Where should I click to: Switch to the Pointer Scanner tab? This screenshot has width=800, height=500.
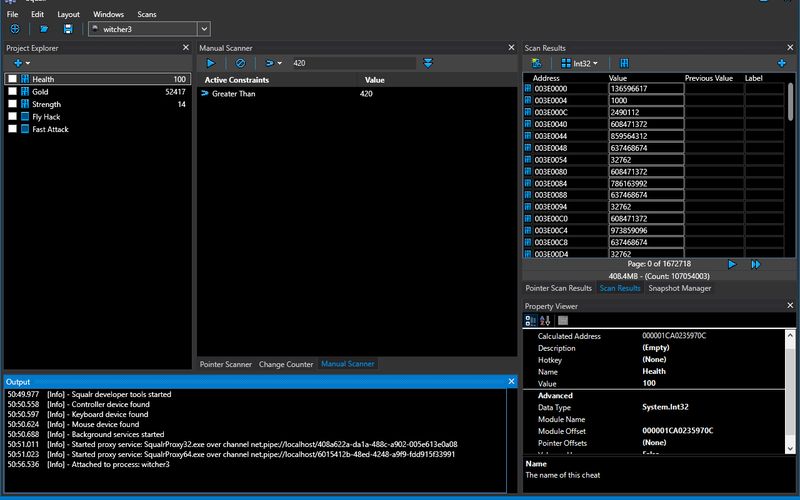pos(225,364)
